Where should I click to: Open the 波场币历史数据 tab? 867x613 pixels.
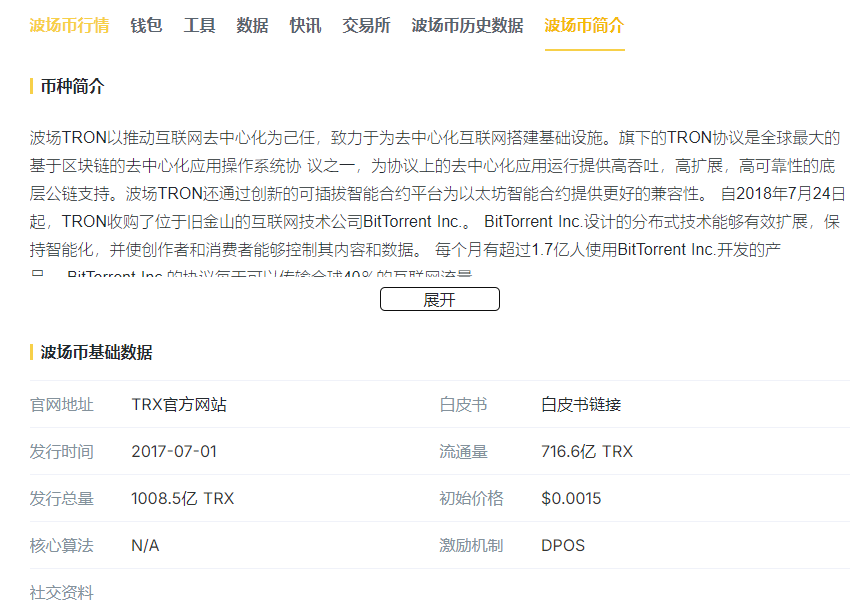coord(467,26)
